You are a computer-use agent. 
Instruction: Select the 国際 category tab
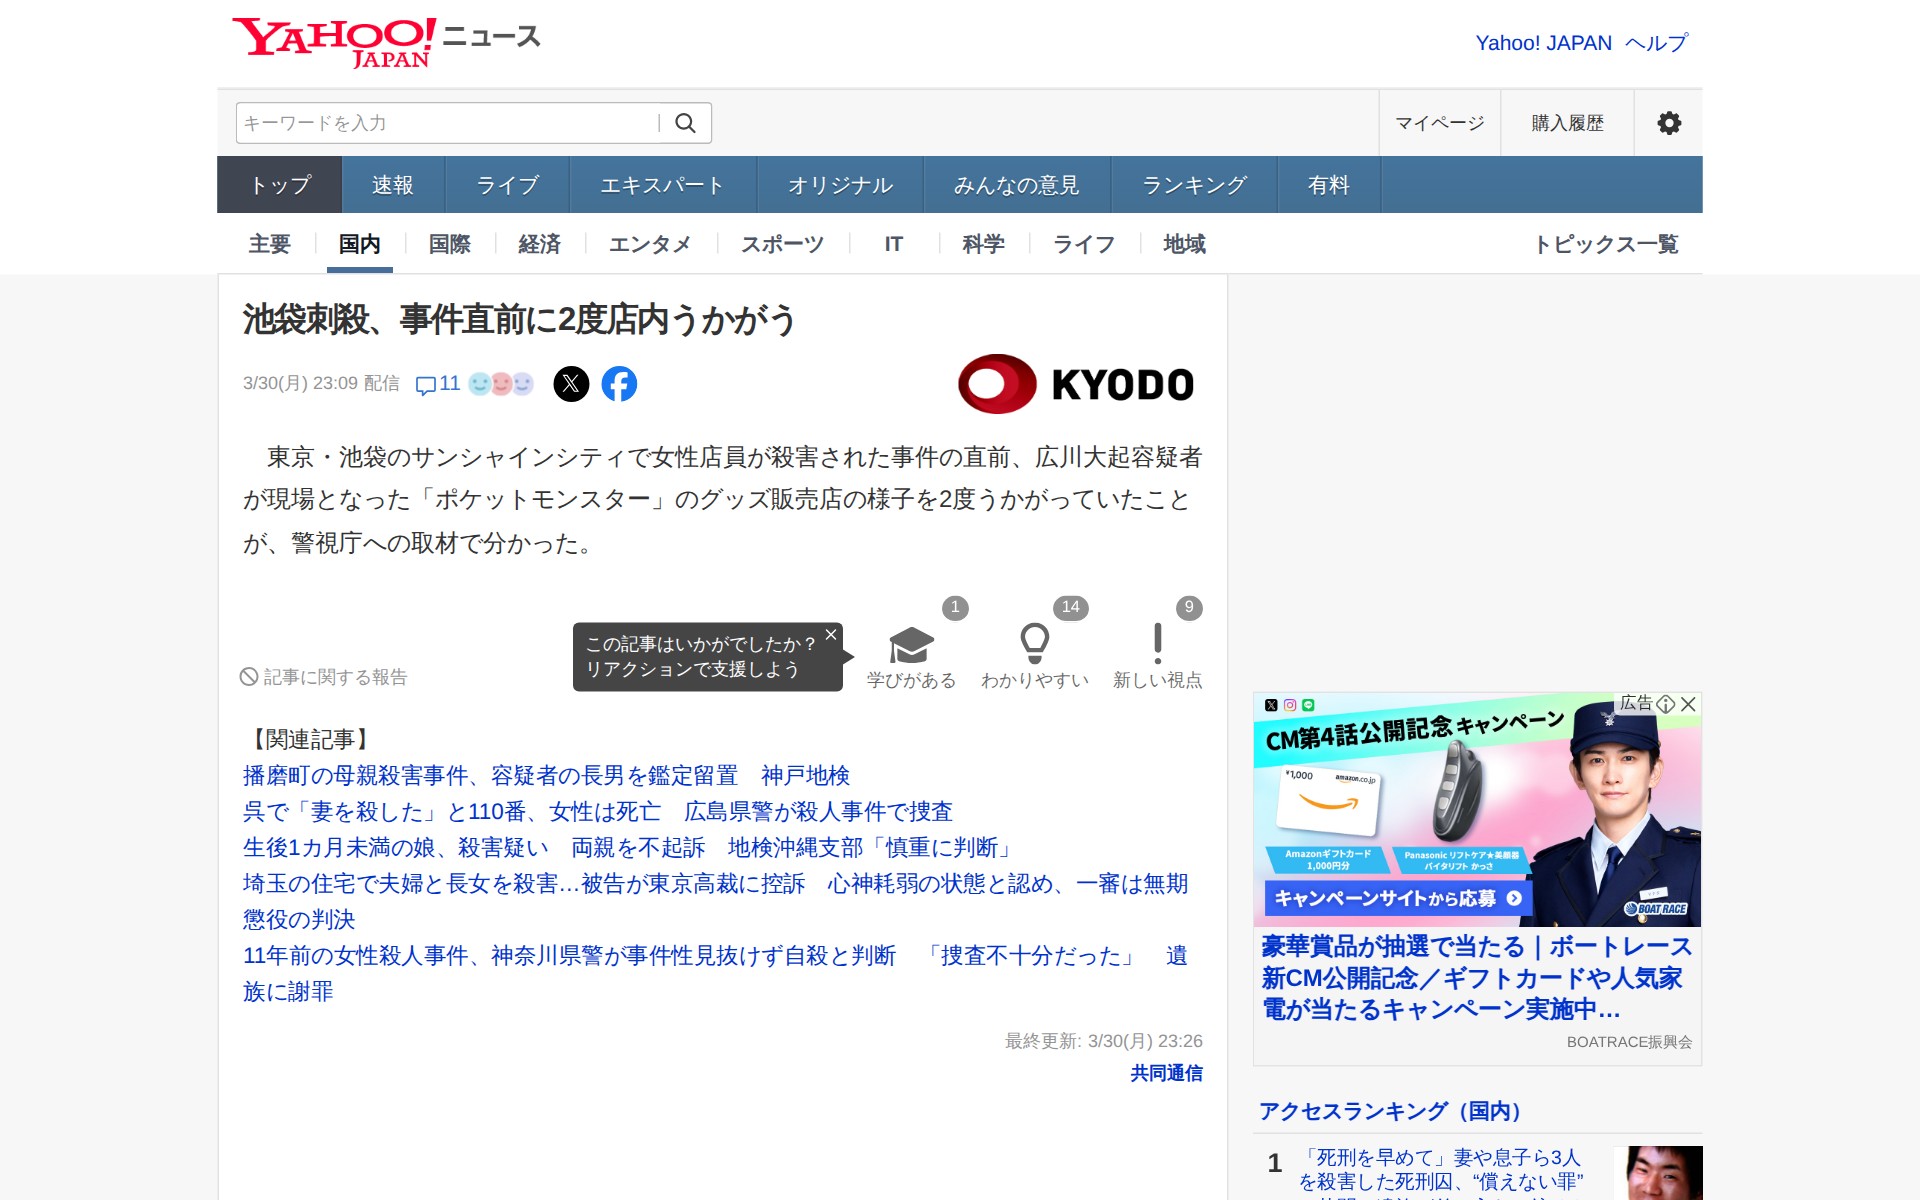[449, 244]
